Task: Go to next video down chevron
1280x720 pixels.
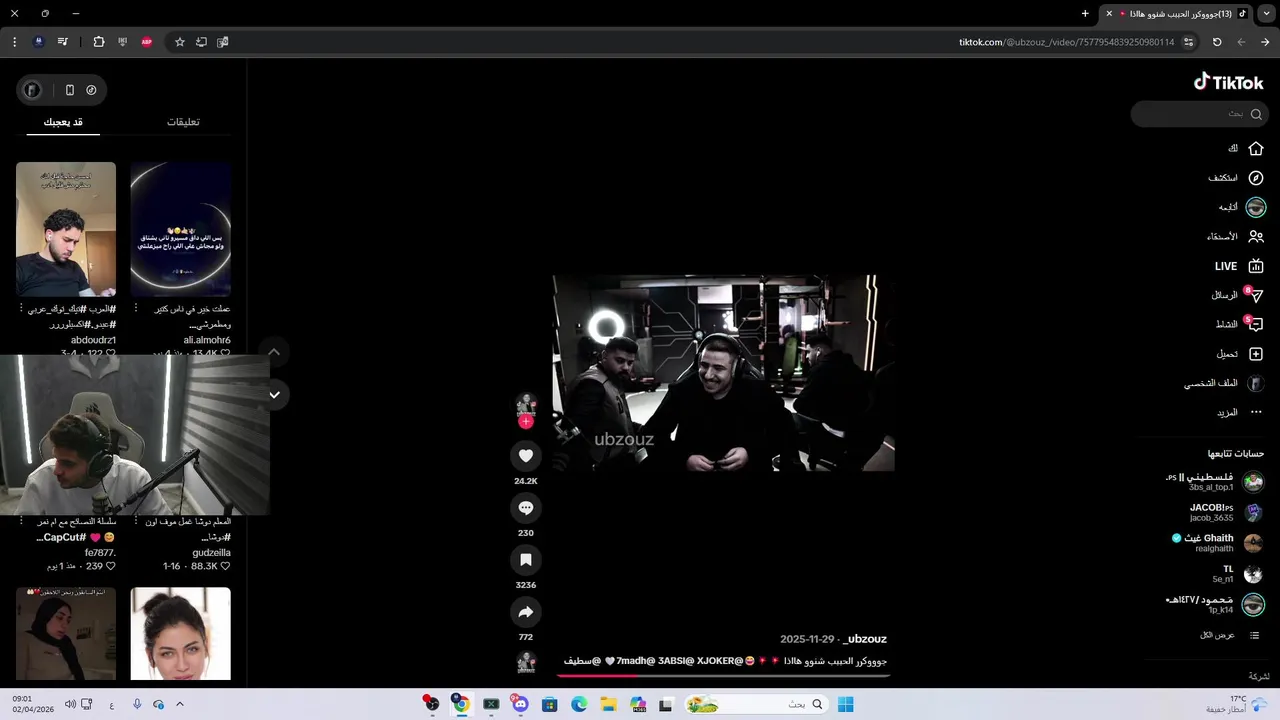Action: click(274, 395)
